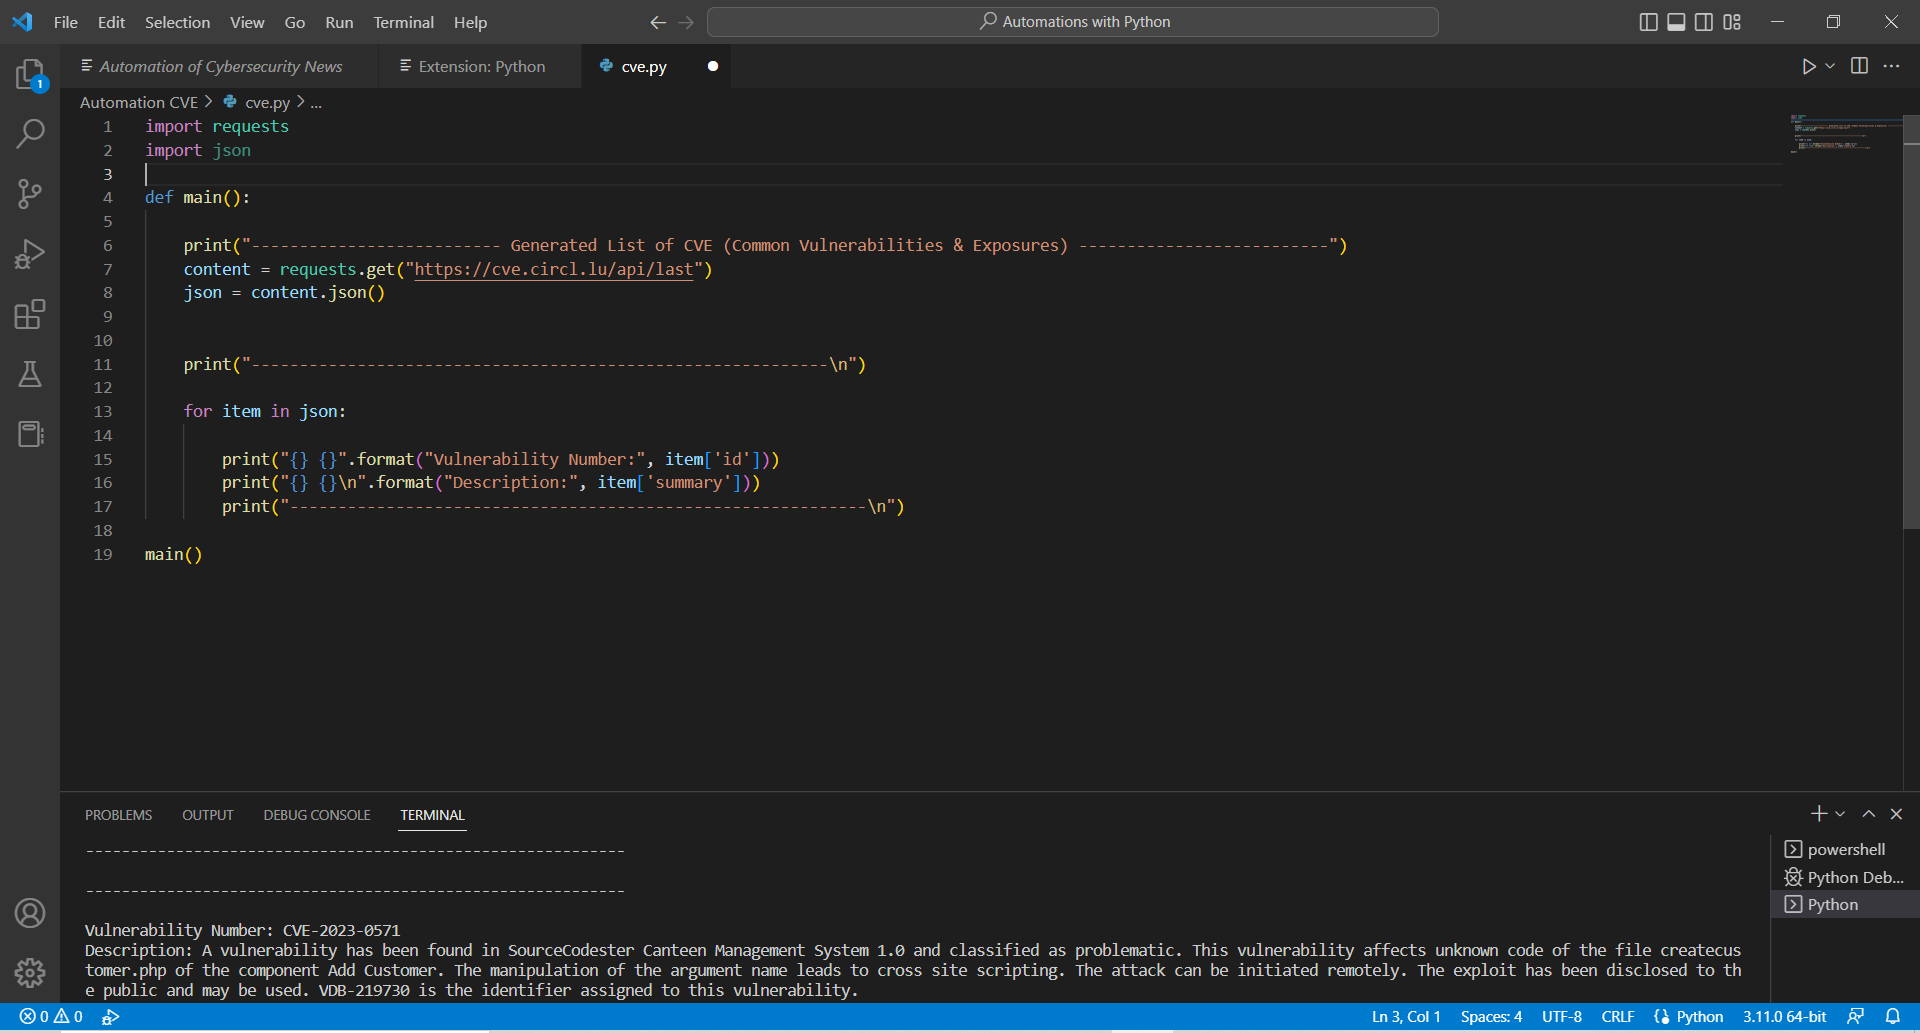Screen dimensions: 1920x1033
Task: Open the Testing flask view
Action: point(30,374)
